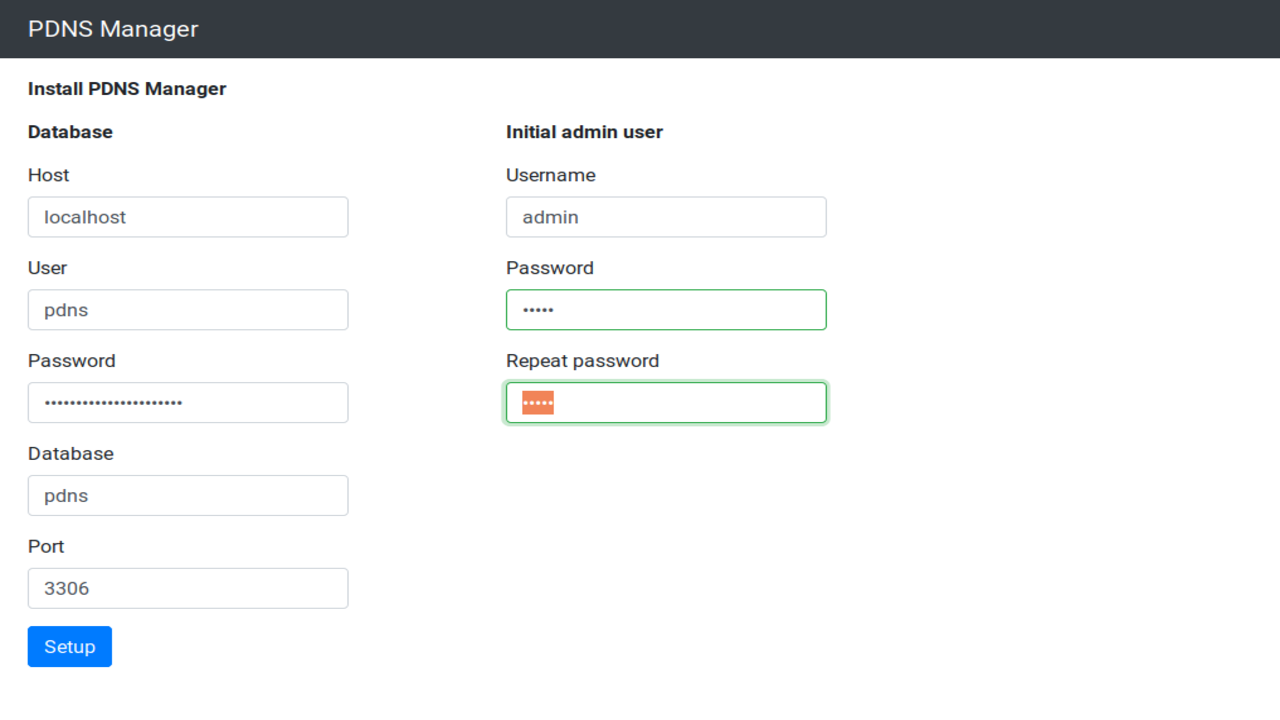
Task: Select the database Password input field
Action: click(x=188, y=403)
